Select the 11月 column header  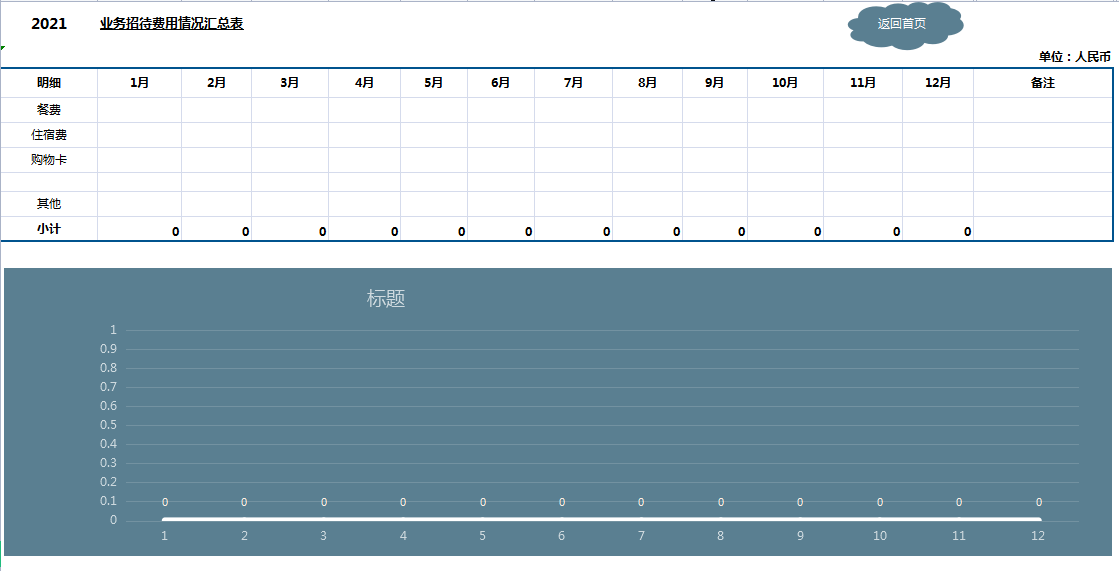coord(863,83)
